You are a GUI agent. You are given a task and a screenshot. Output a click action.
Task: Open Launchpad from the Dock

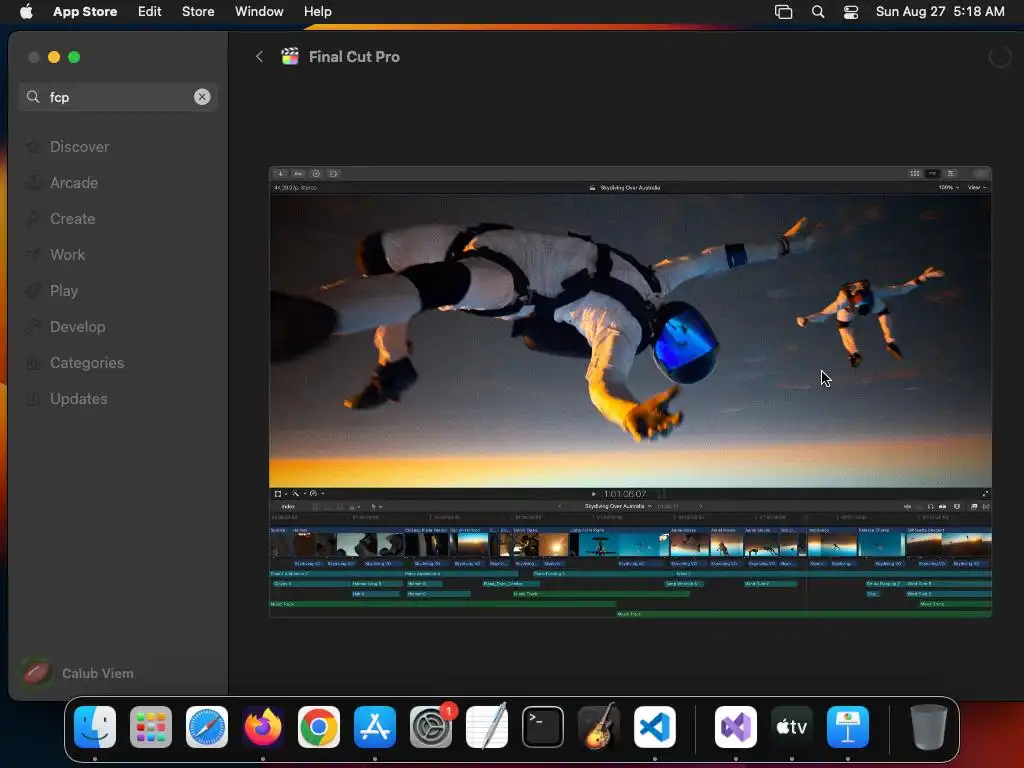tap(151, 727)
